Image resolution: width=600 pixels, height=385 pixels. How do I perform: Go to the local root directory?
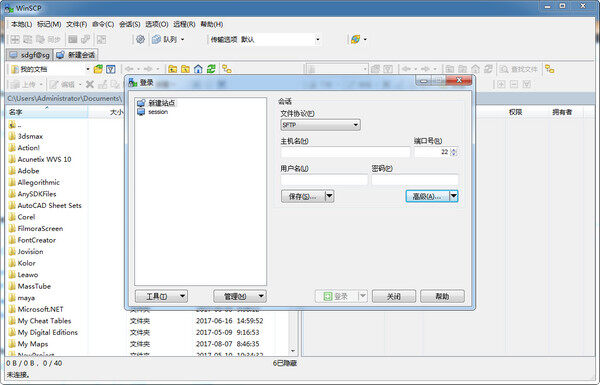click(186, 69)
